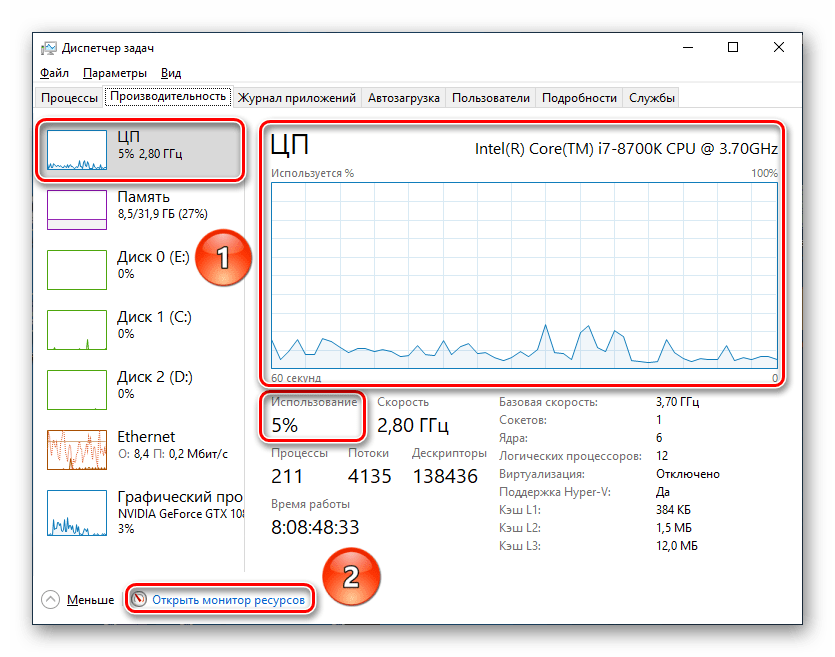Select the Память memory graph thumbnail
Screen dimensions: 835x657
point(77,210)
